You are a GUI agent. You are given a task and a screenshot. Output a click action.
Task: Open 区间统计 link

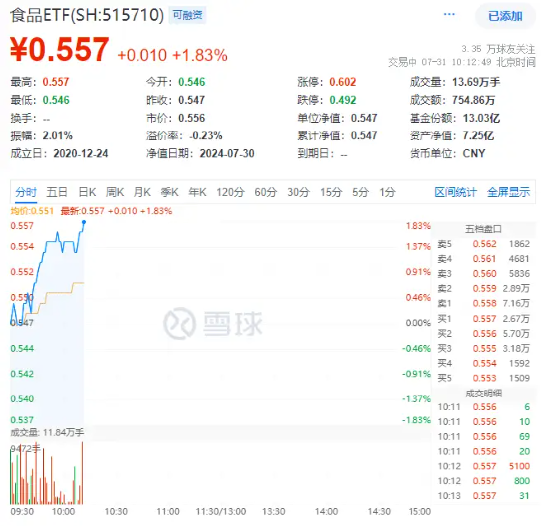(x=455, y=192)
